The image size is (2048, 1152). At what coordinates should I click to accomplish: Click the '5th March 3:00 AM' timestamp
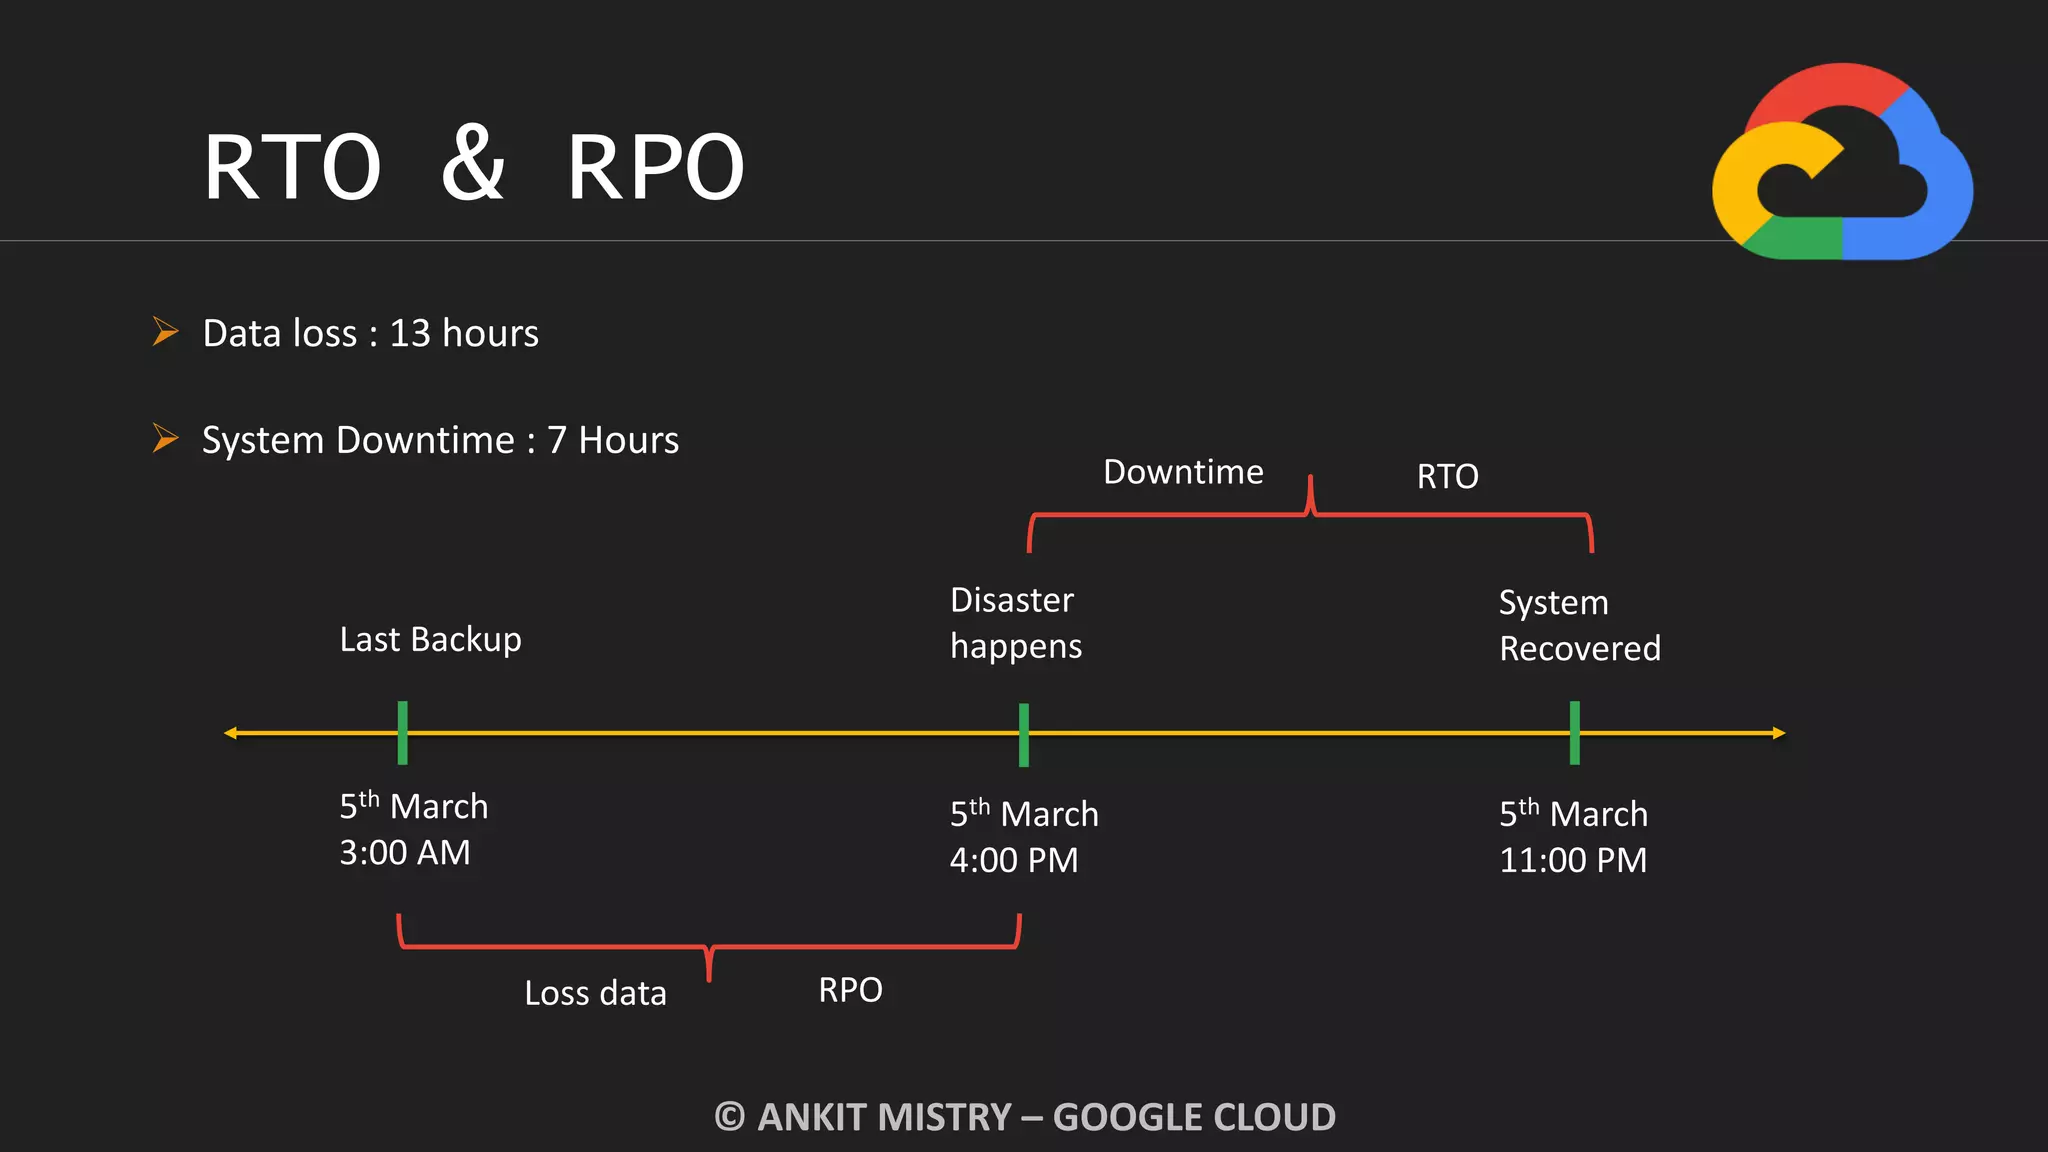coord(414,829)
